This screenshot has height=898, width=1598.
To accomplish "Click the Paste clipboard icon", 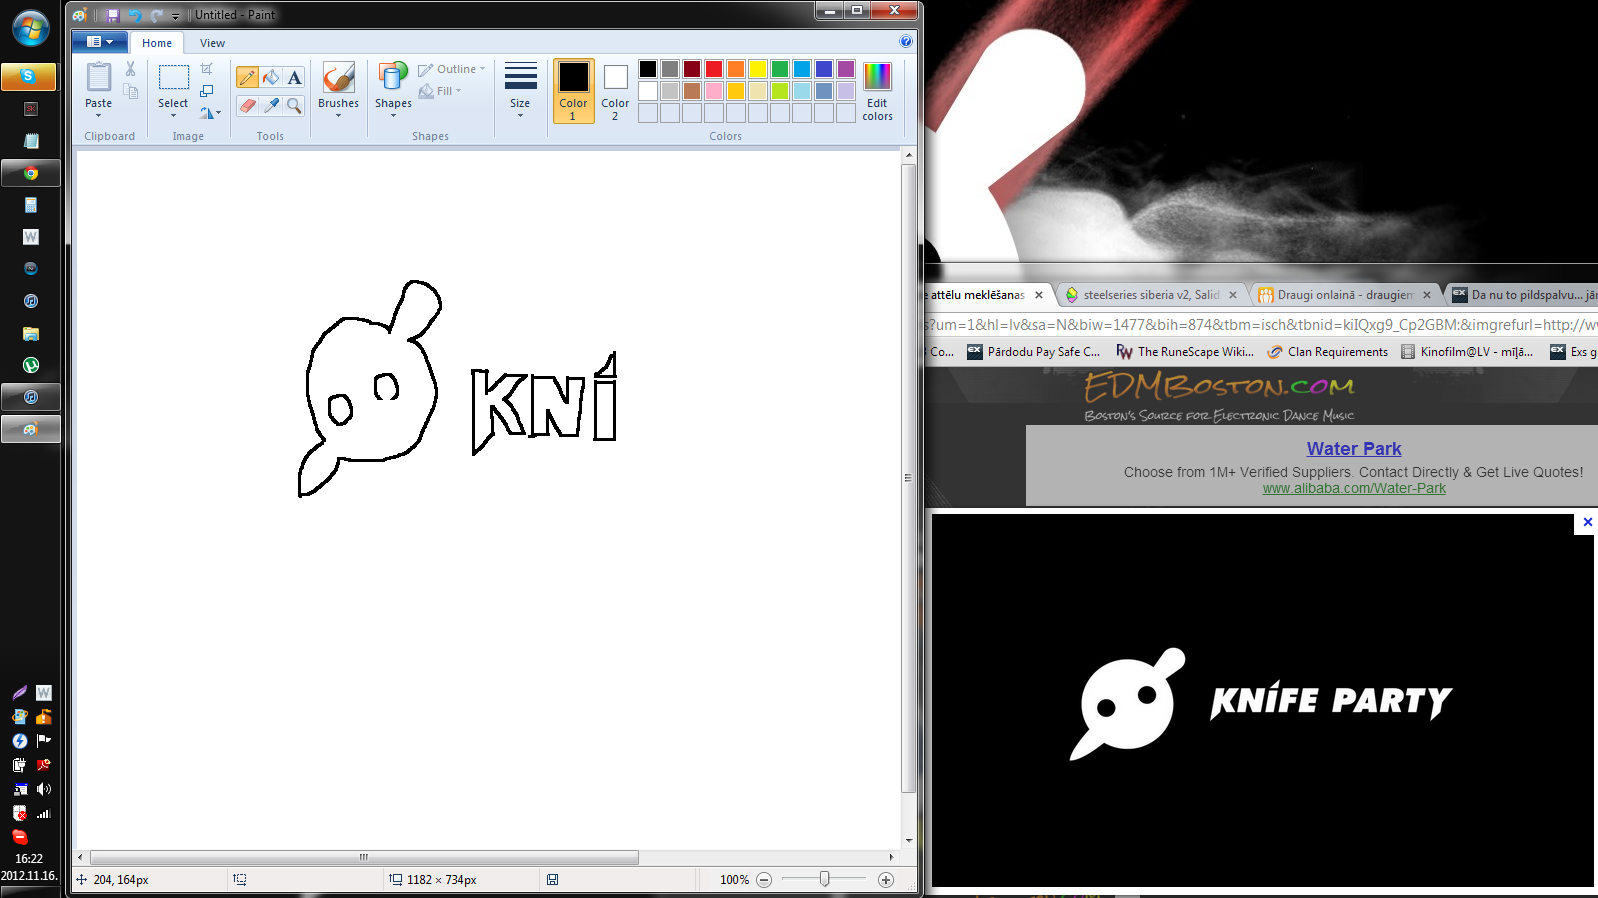I will 99,77.
